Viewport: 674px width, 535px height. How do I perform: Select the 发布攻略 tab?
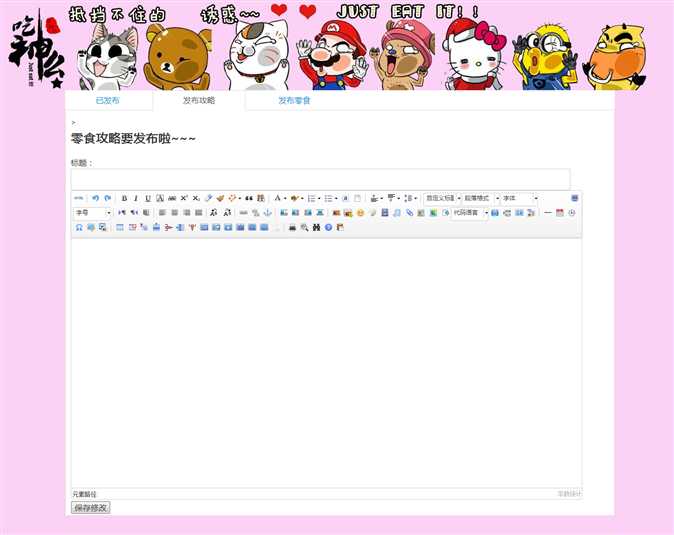point(199,101)
